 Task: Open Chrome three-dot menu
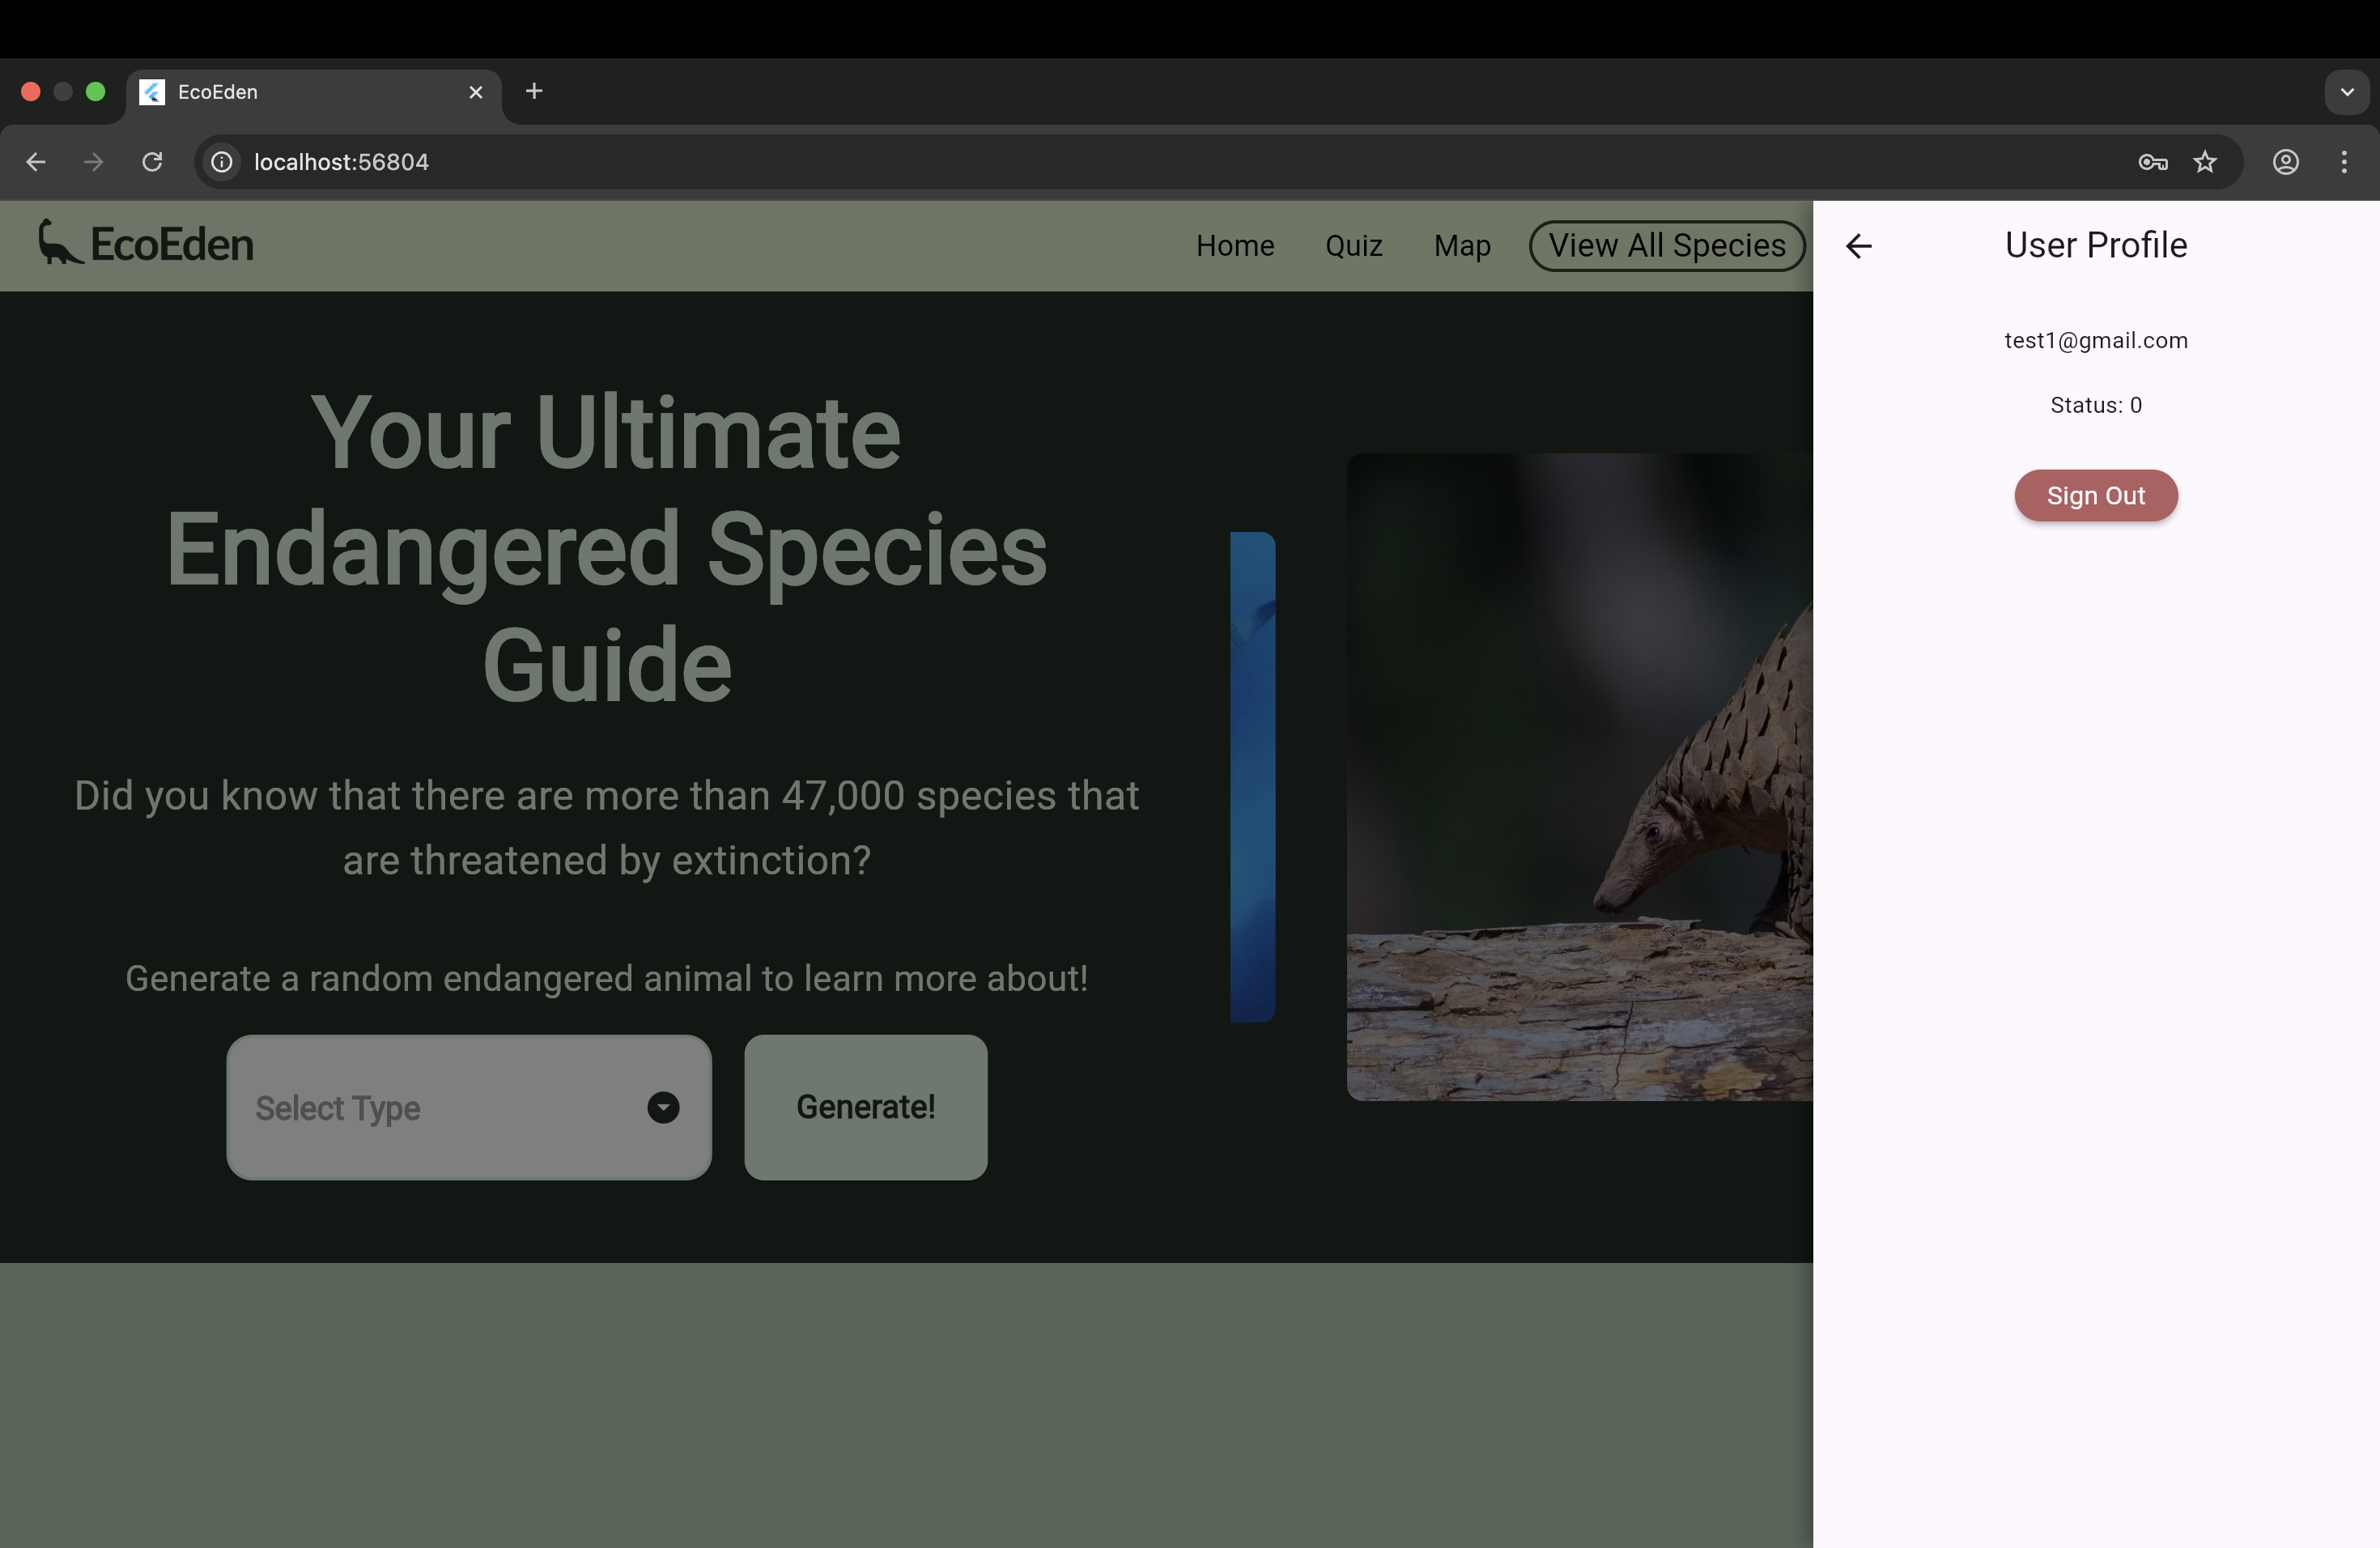point(2344,162)
